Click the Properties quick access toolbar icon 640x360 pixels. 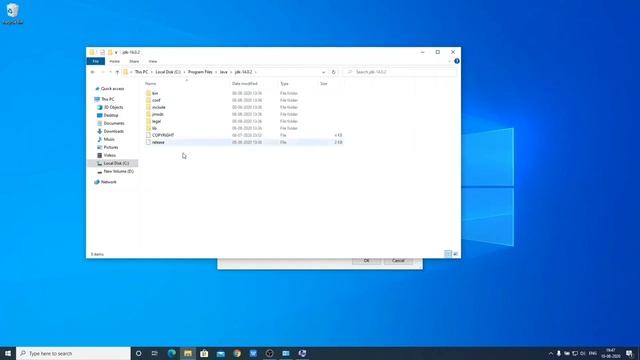[x=102, y=52]
